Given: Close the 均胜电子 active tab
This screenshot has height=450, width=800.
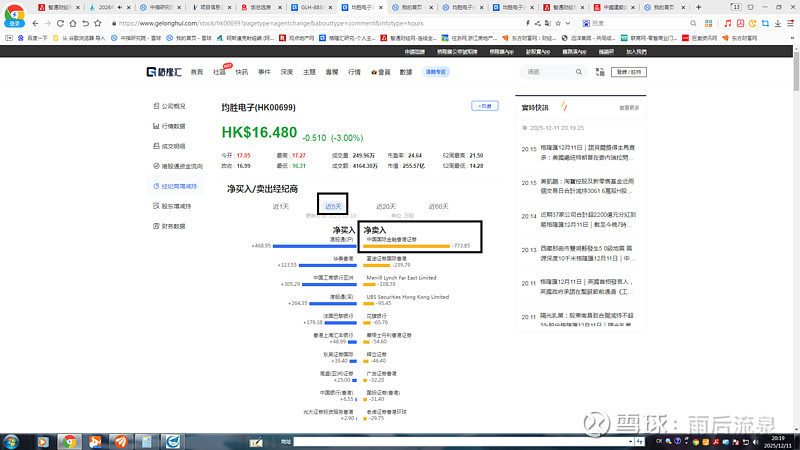Looking at the screenshot, I should tap(381, 8).
